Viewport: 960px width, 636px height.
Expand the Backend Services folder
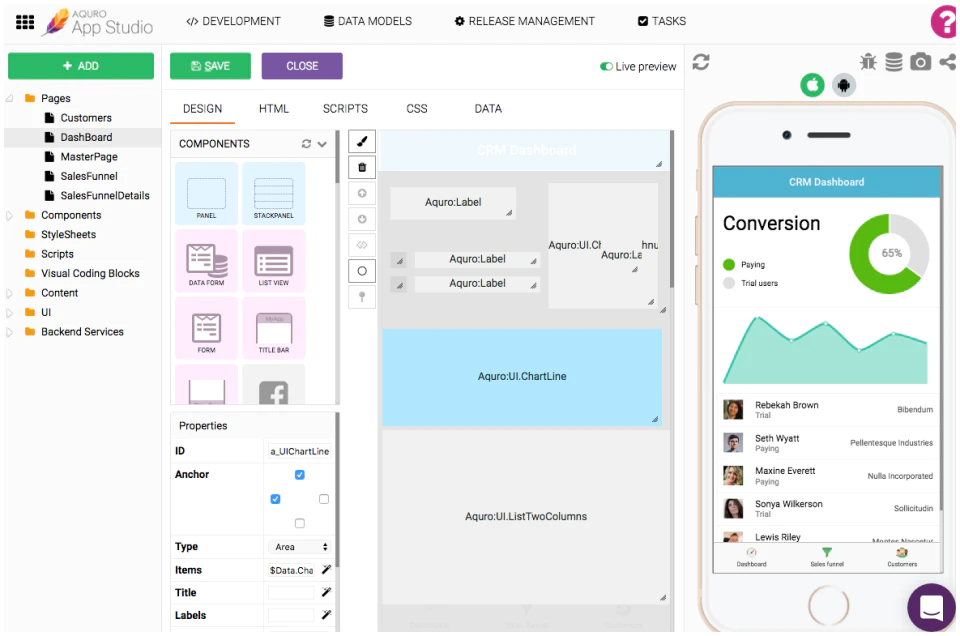pos(9,332)
